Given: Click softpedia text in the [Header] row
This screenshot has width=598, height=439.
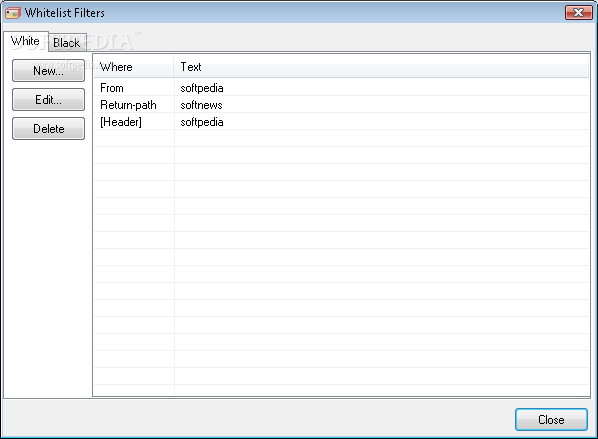Looking at the screenshot, I should click(202, 122).
